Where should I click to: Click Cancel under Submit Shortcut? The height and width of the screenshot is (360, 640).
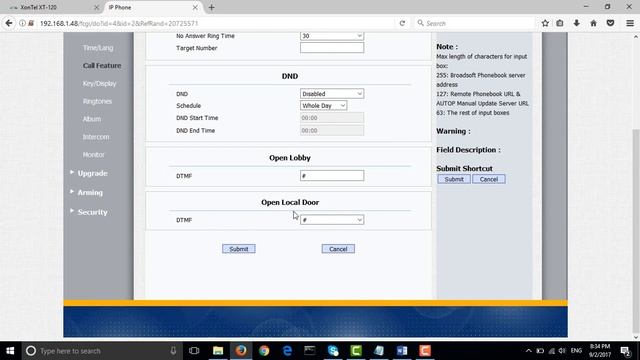[x=489, y=179]
